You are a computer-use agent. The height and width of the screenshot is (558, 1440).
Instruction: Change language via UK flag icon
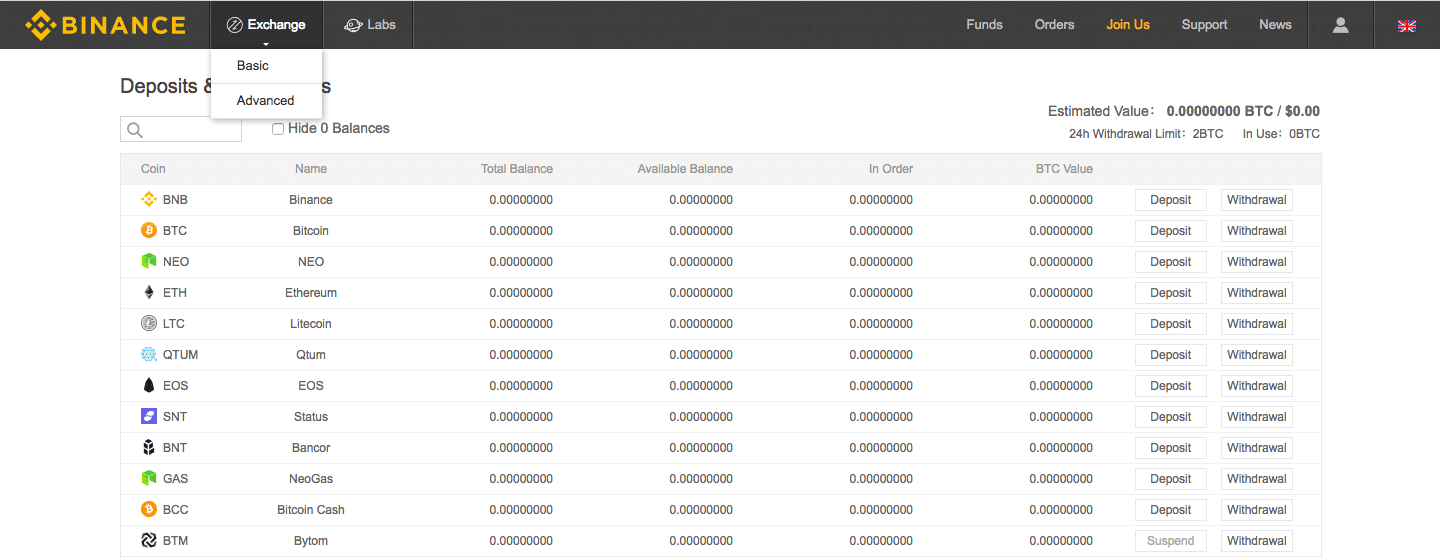1407,26
